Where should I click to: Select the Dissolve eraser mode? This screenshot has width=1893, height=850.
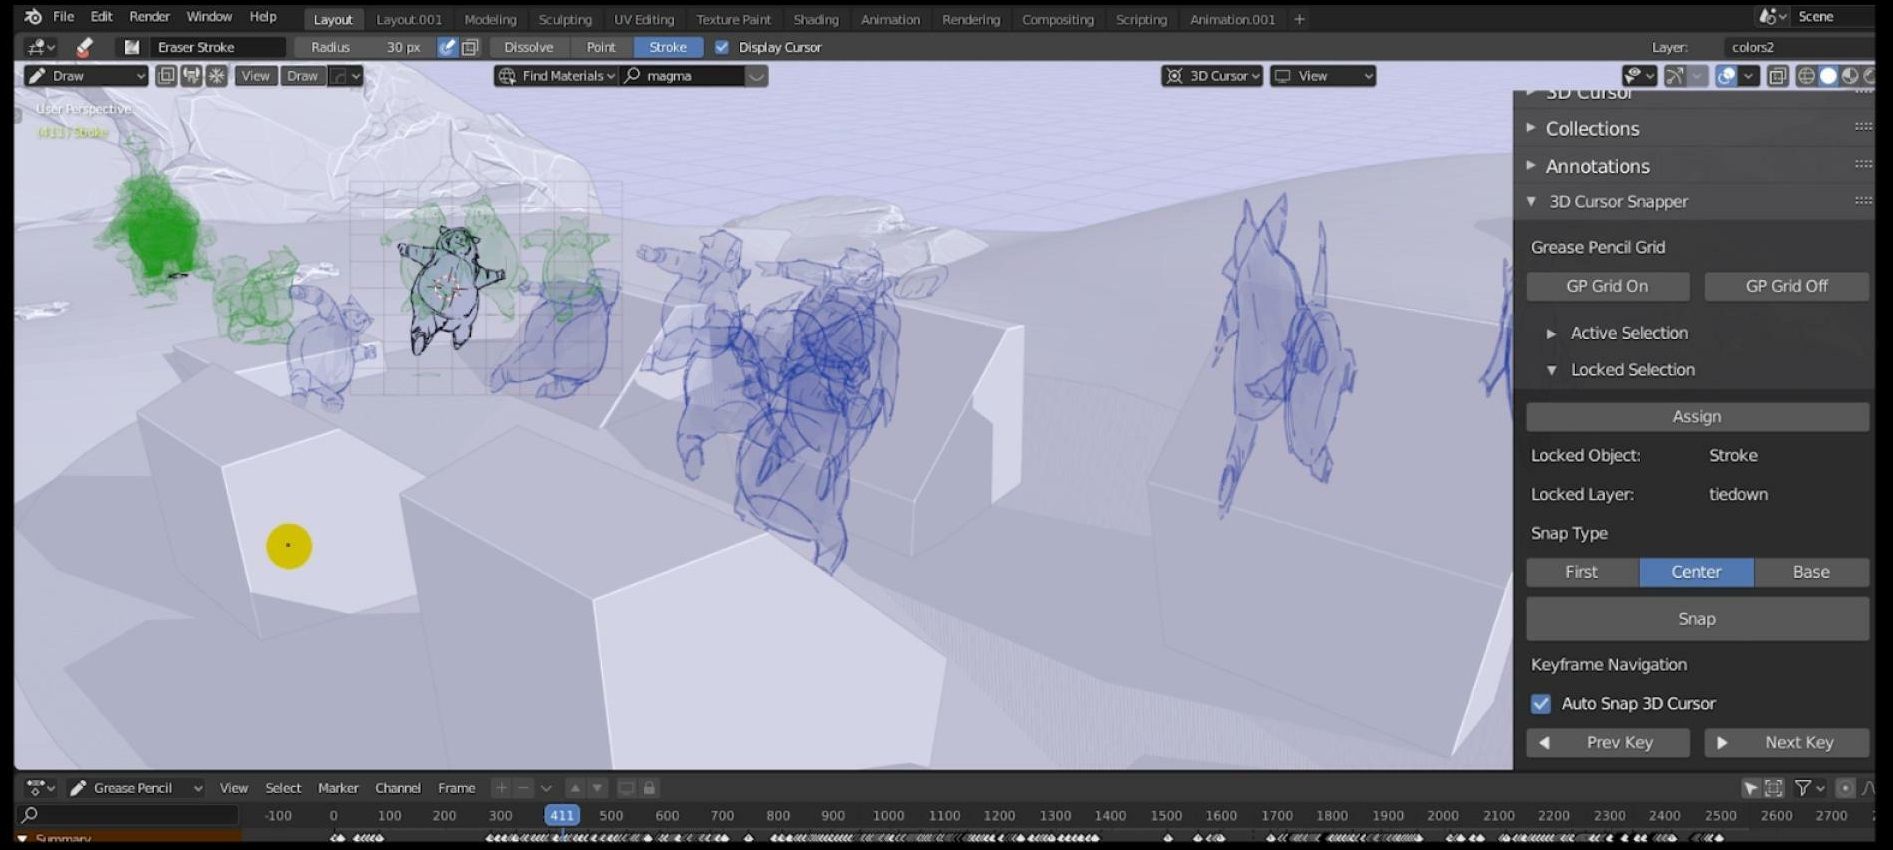[529, 47]
